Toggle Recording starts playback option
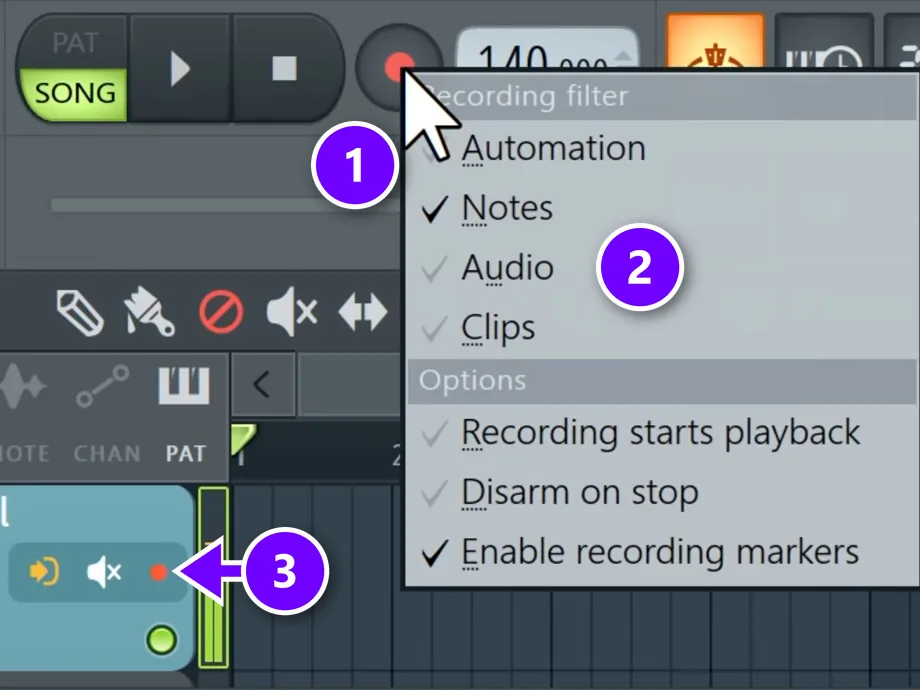Viewport: 920px width, 690px height. click(661, 433)
